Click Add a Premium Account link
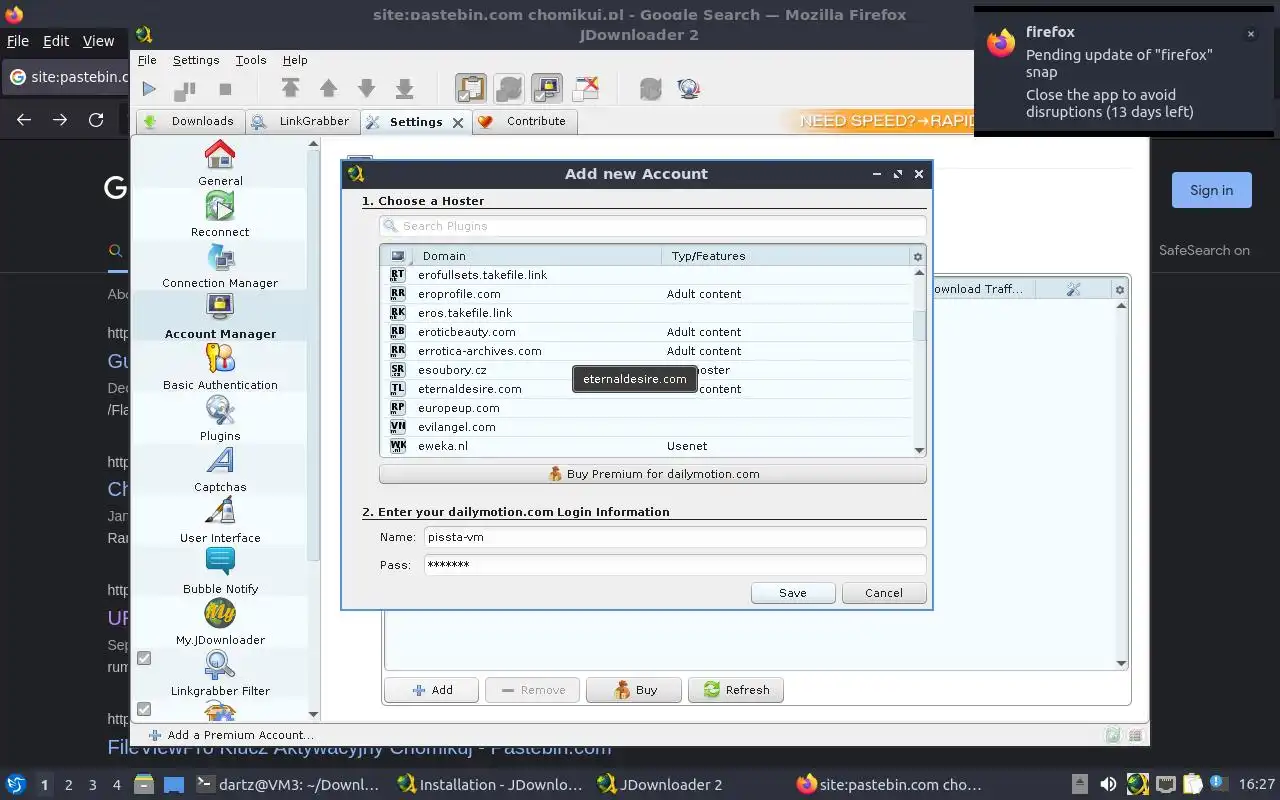 pos(230,735)
